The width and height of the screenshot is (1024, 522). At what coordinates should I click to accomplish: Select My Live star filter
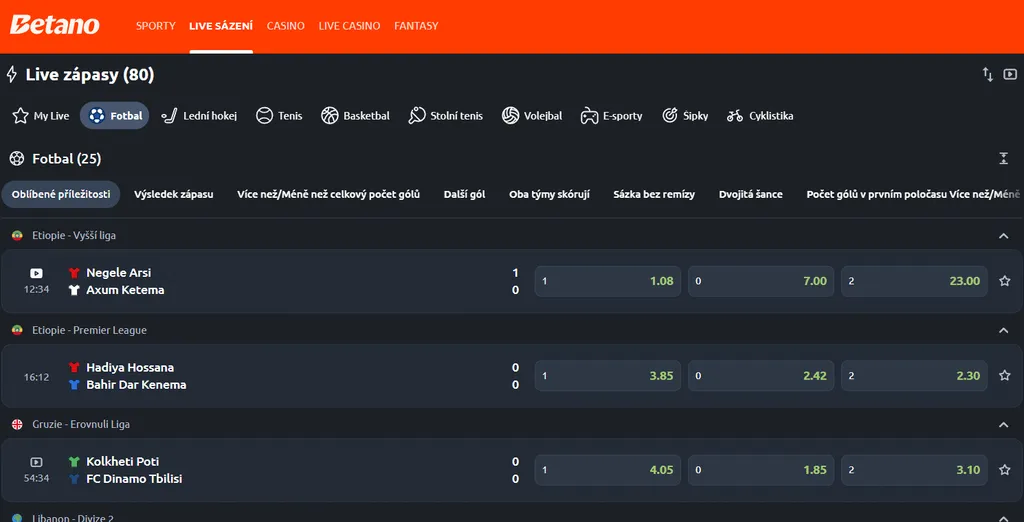pyautogui.click(x=40, y=116)
